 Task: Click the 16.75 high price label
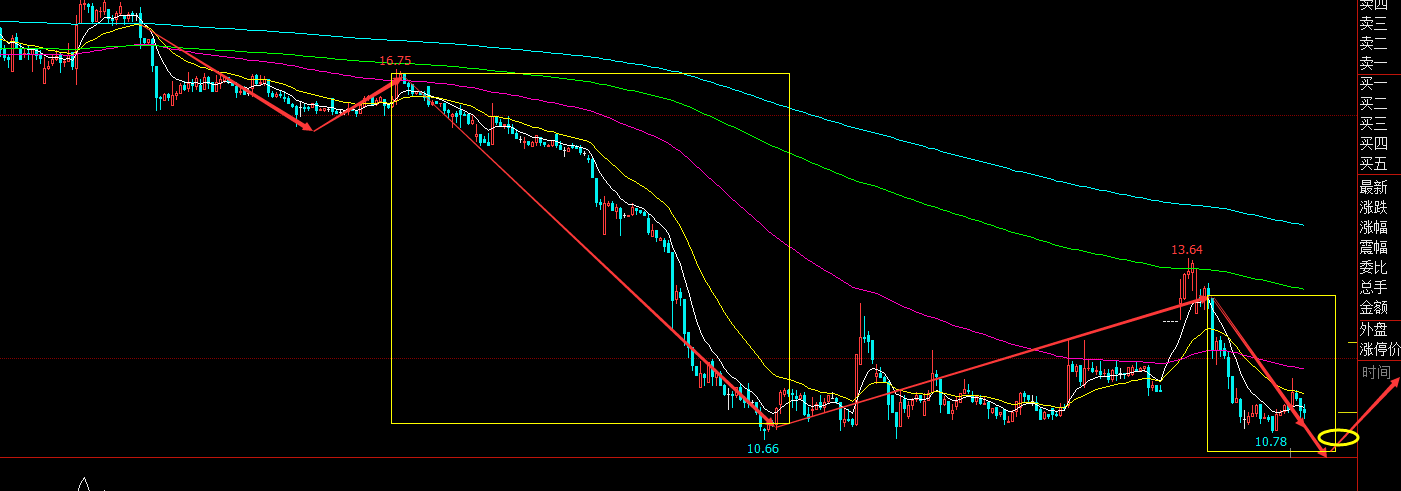(394, 62)
